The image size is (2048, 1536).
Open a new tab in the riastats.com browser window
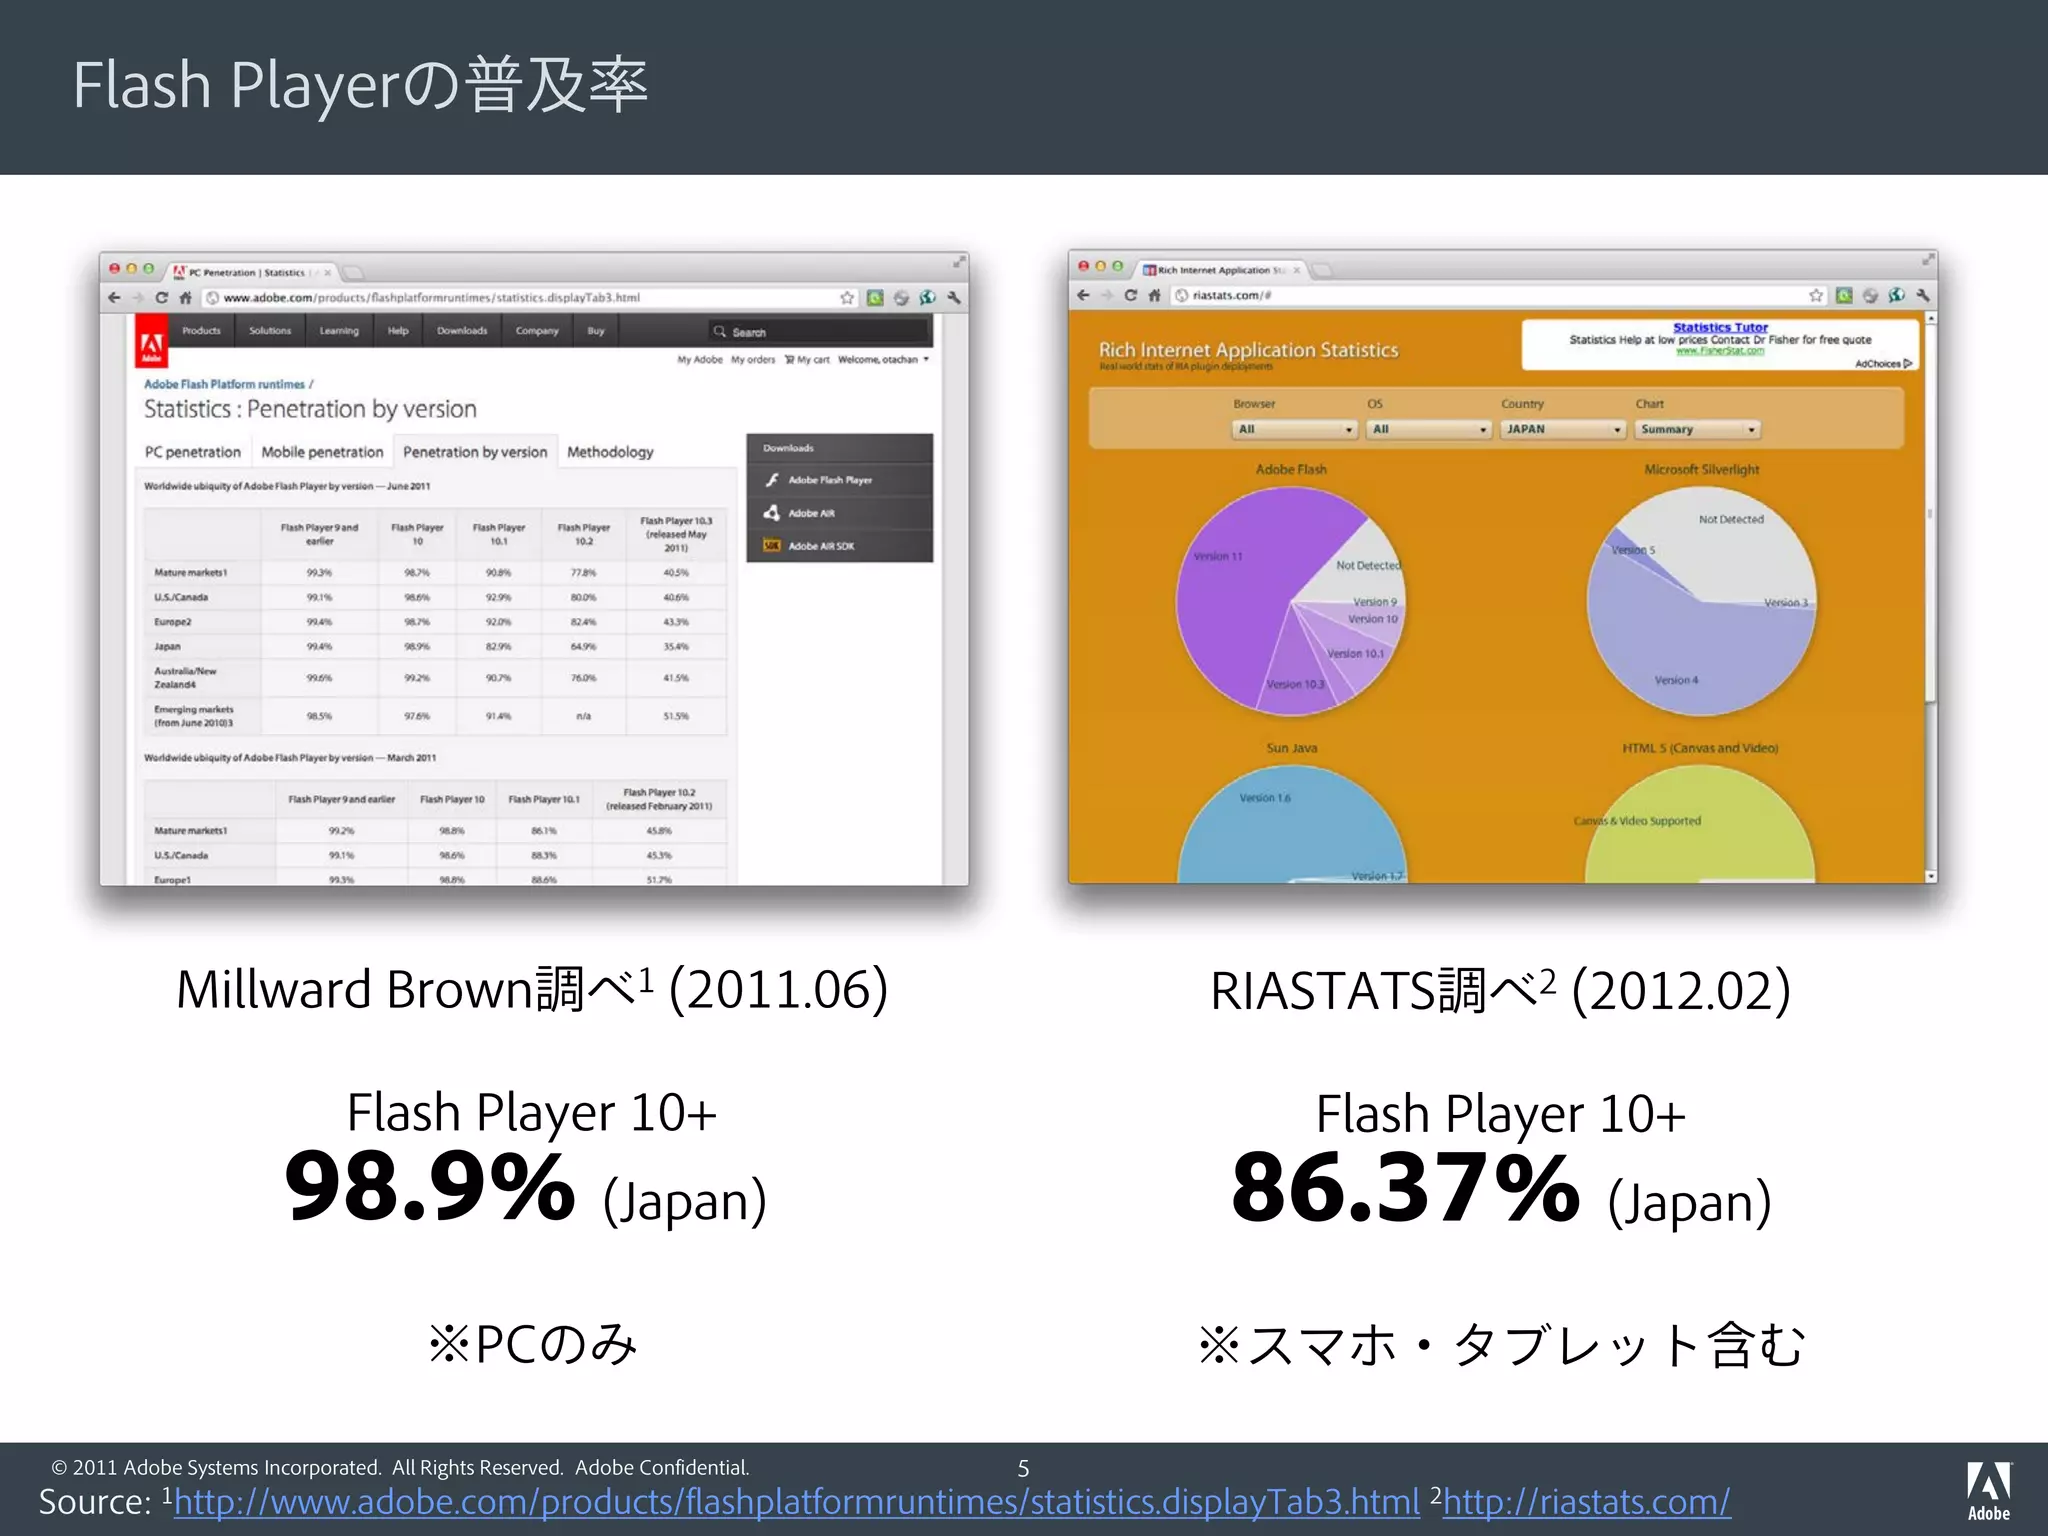point(1322,270)
